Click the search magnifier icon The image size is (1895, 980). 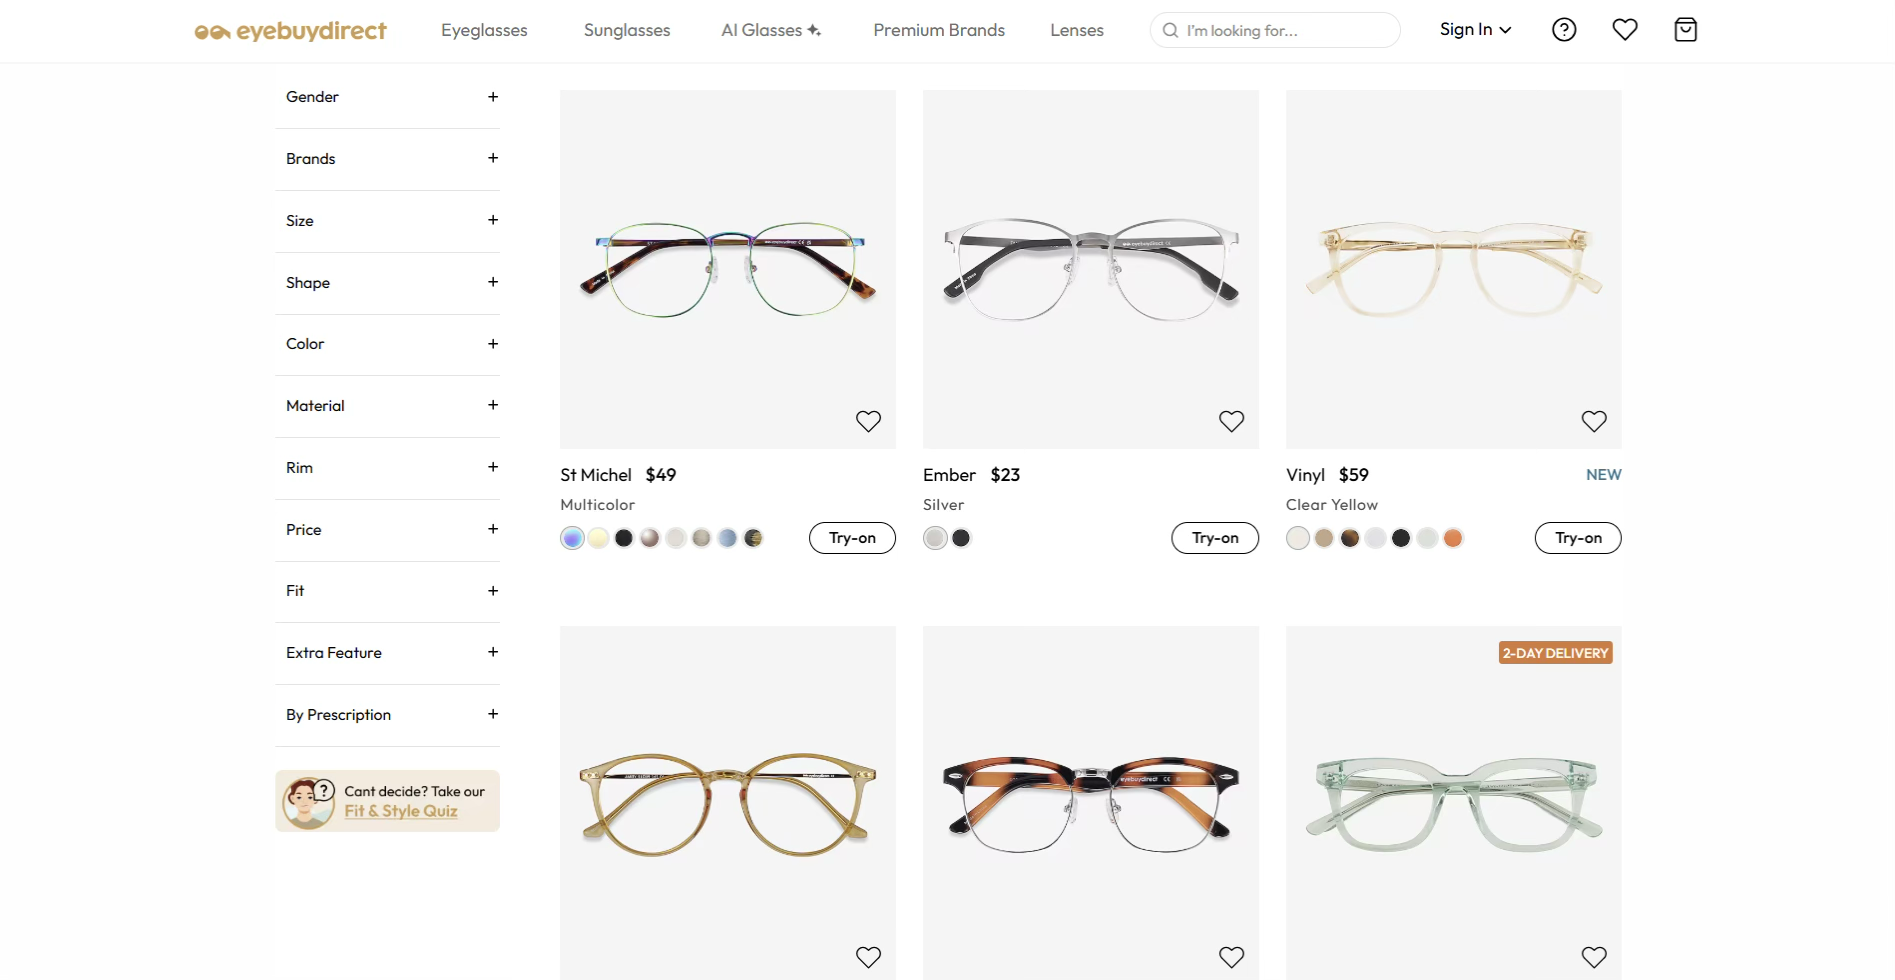point(1170,31)
